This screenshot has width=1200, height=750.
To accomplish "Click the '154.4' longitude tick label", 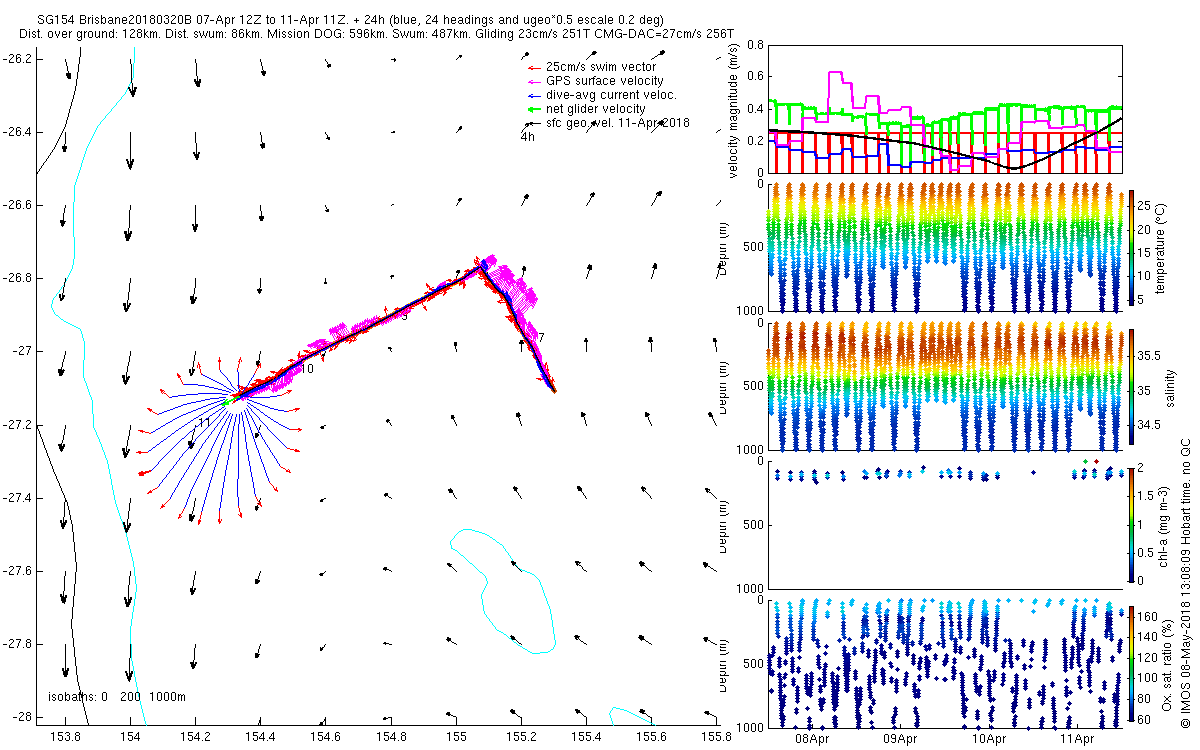I will [261, 737].
